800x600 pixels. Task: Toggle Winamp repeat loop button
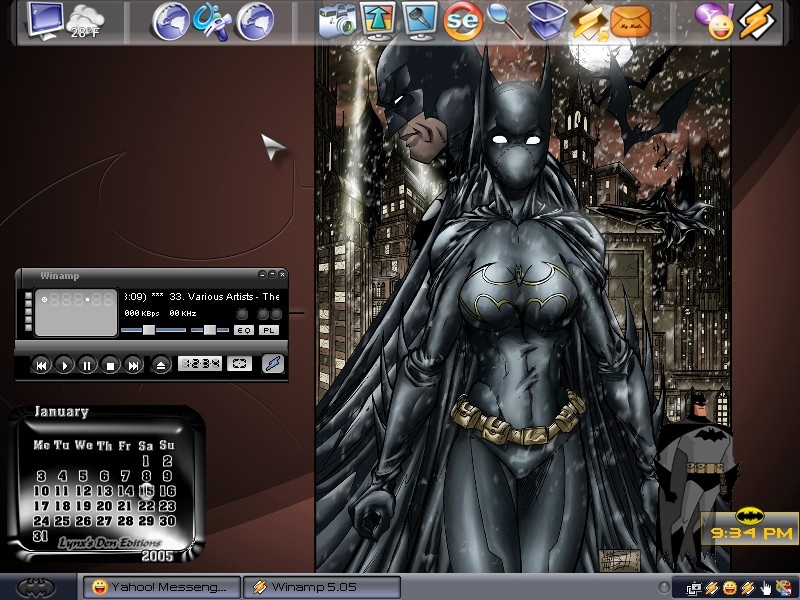[239, 364]
